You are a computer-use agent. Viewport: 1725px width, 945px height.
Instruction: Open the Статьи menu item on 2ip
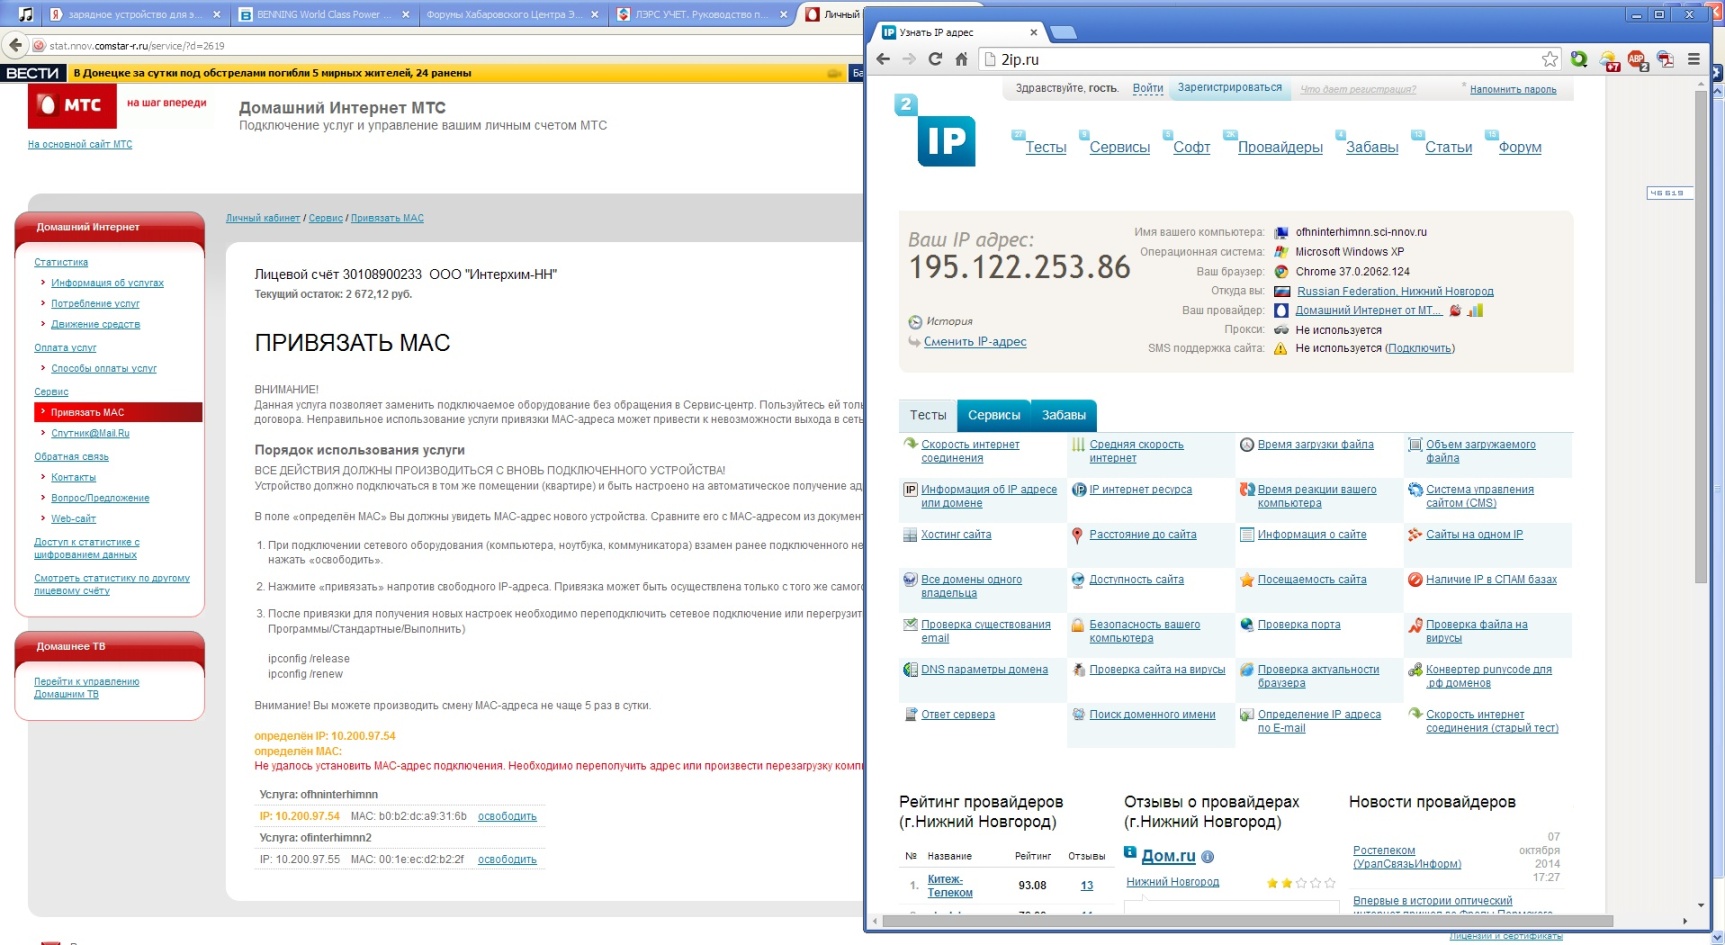[1448, 147]
